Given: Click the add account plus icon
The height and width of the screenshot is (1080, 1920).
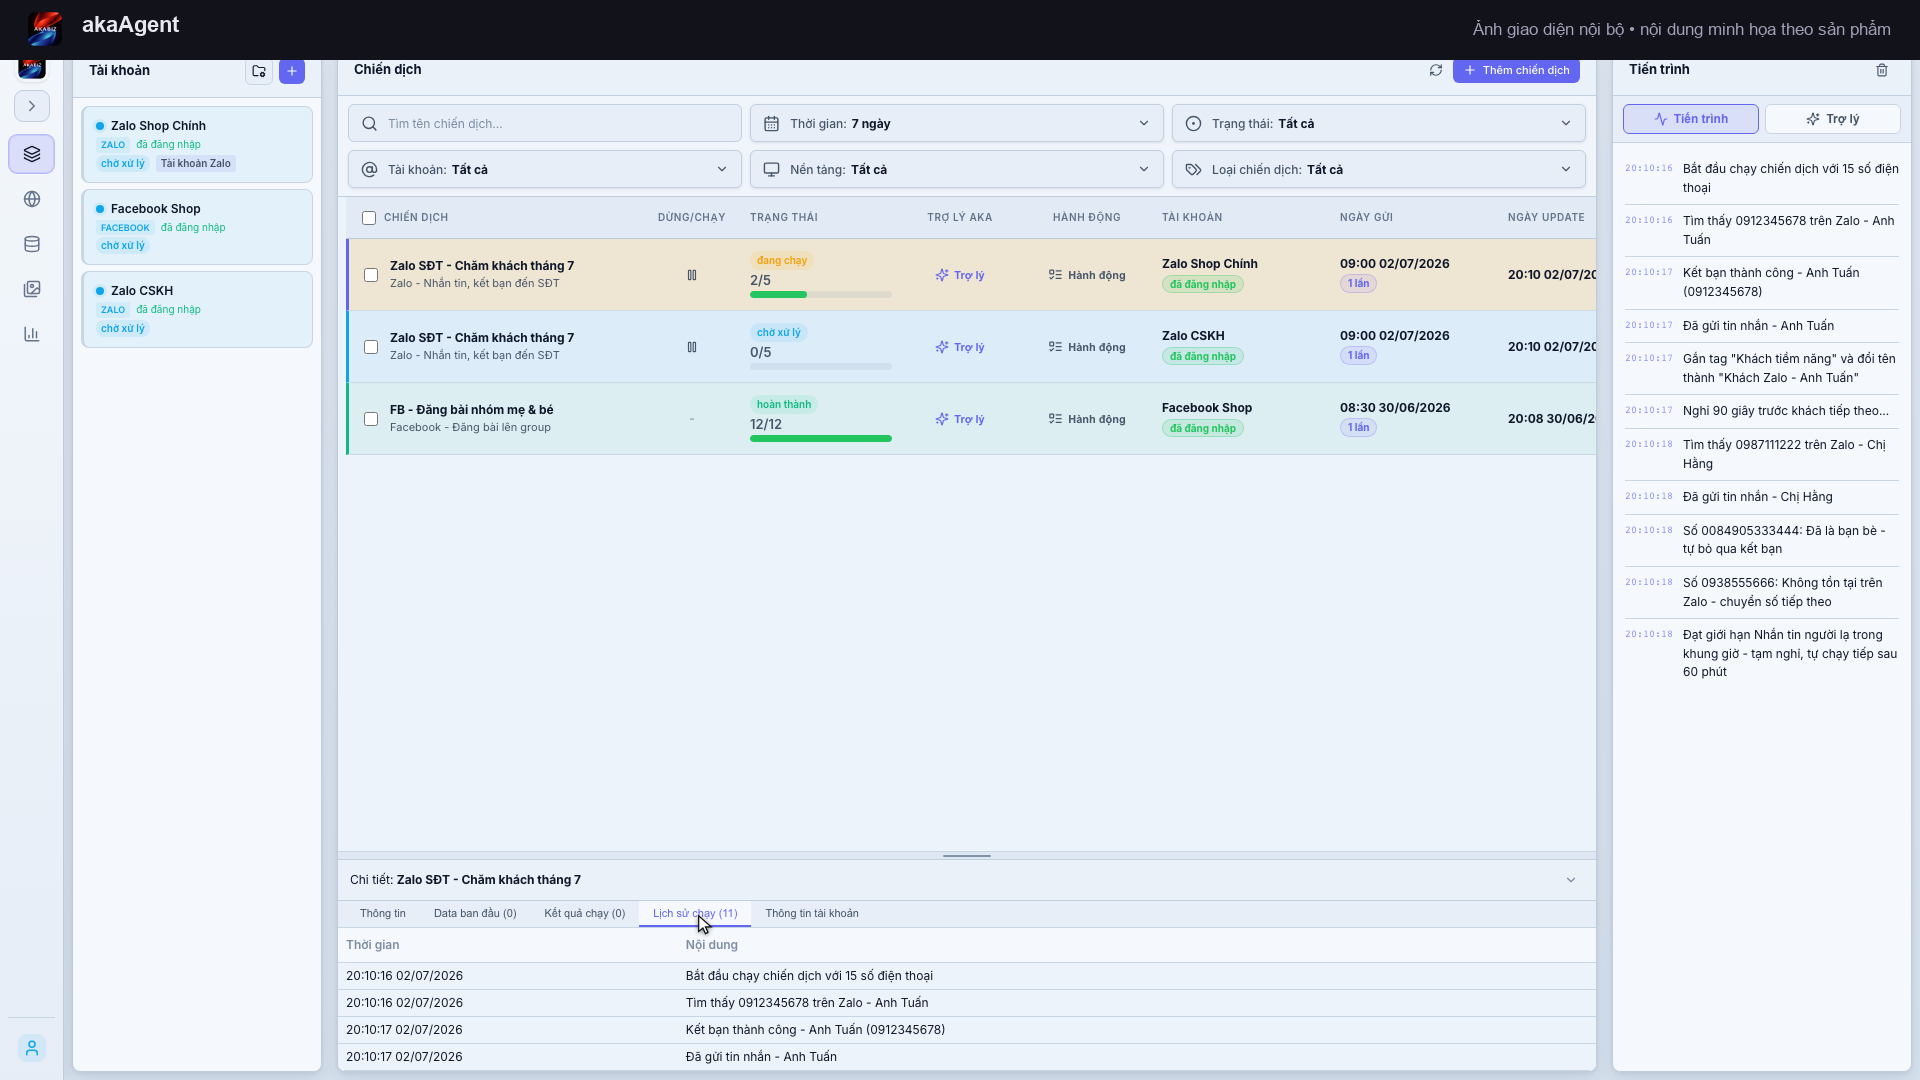Looking at the screenshot, I should (x=292, y=71).
